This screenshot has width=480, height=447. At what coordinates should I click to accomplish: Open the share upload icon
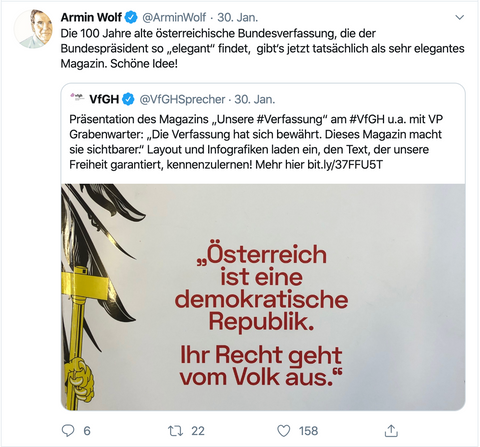click(x=391, y=431)
